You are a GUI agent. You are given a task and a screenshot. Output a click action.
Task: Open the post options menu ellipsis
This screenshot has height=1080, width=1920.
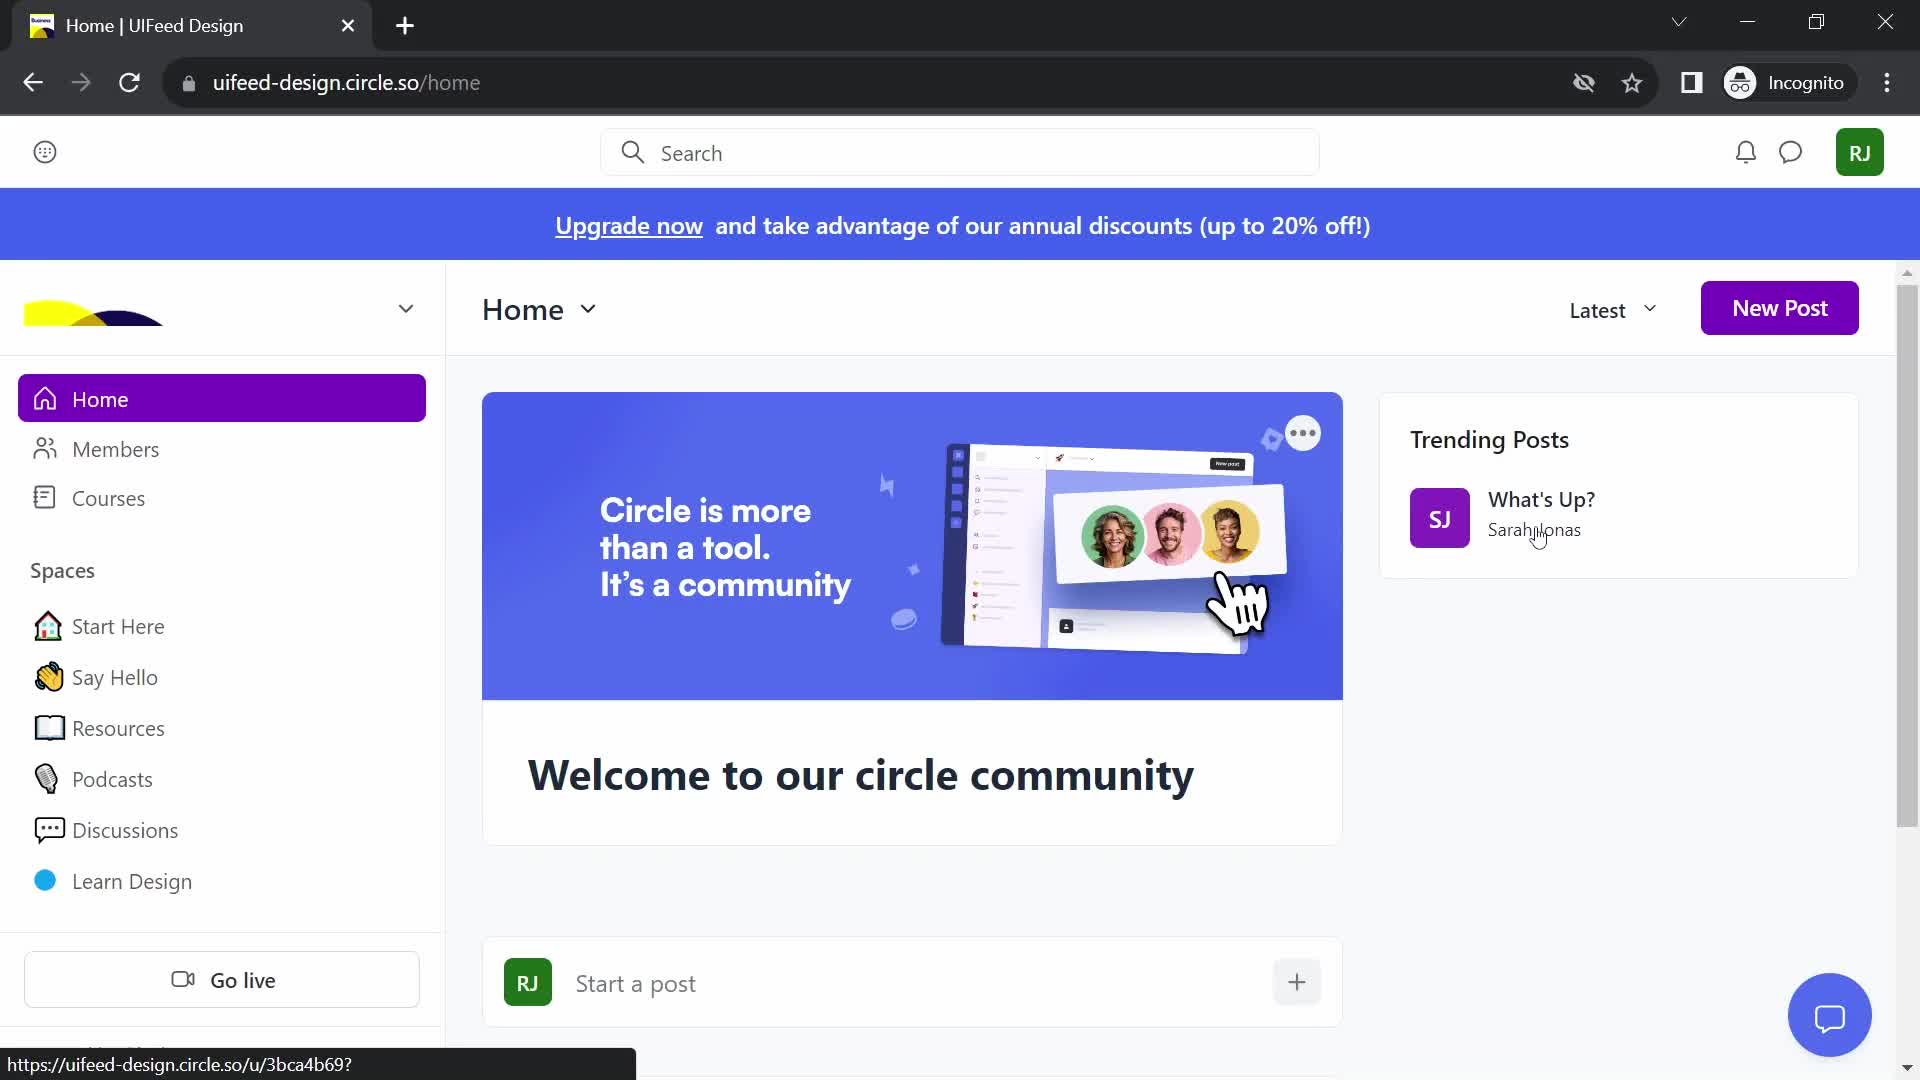(x=1303, y=433)
